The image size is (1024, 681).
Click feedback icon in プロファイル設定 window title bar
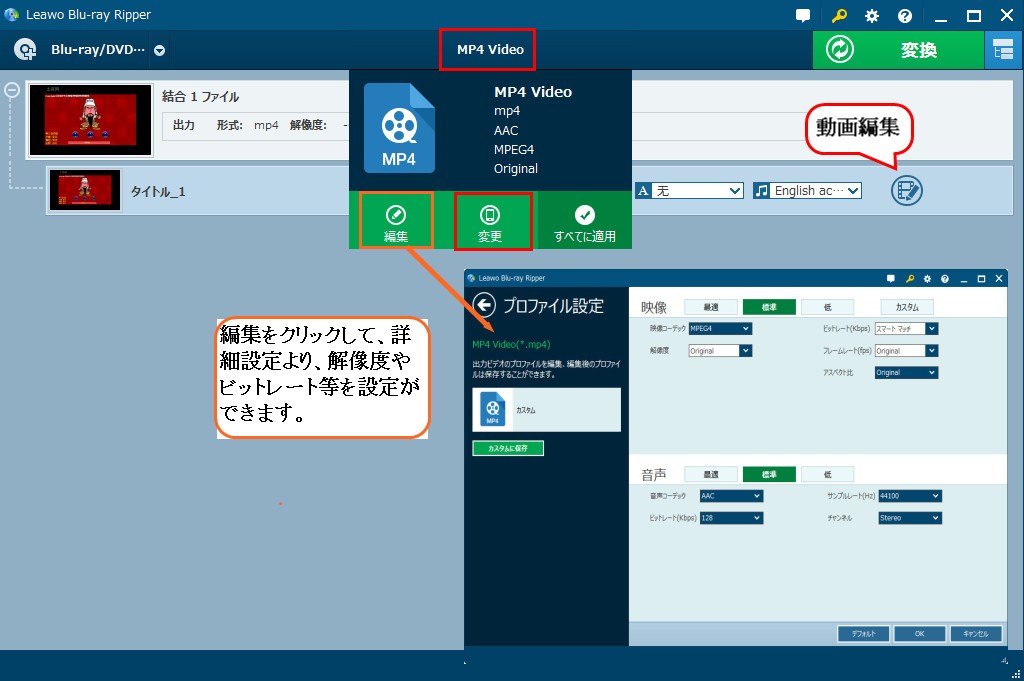(891, 279)
